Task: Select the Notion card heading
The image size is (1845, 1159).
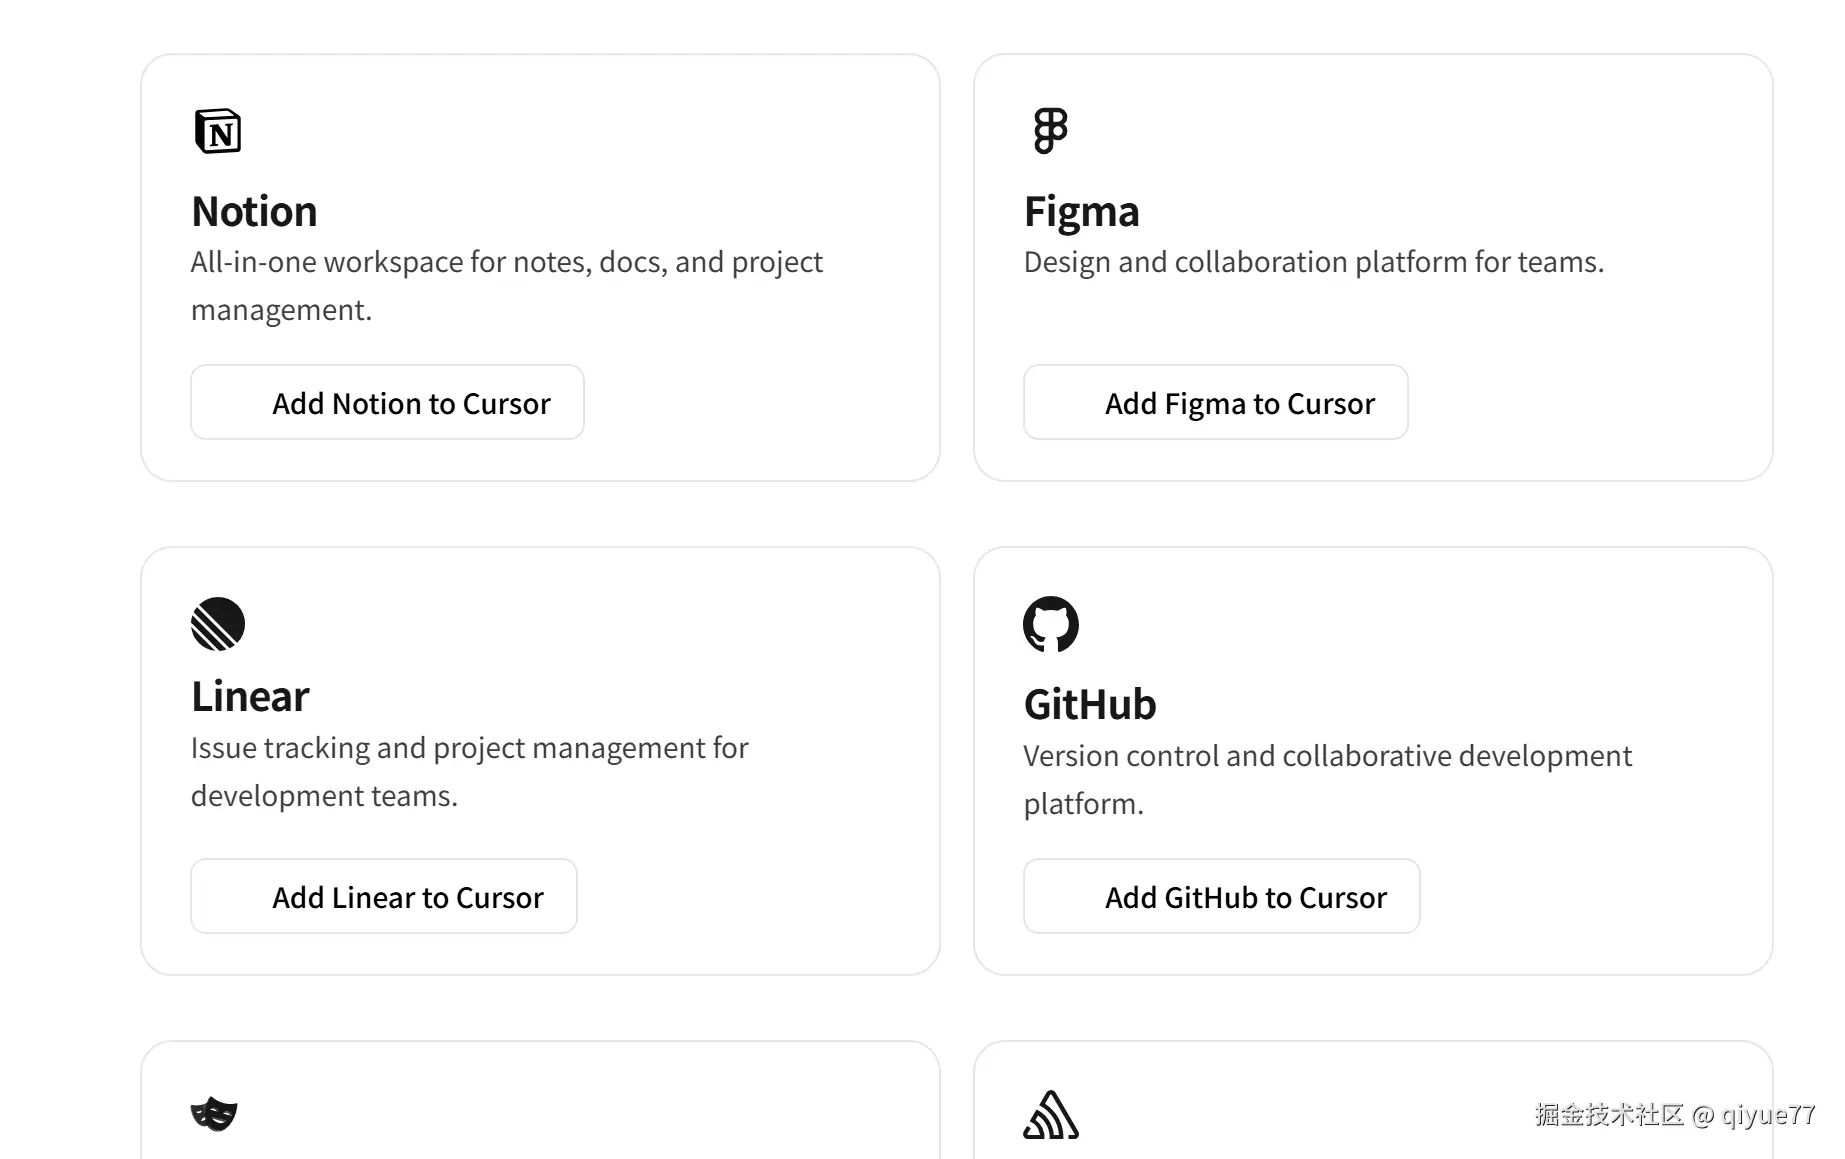Action: (x=254, y=212)
